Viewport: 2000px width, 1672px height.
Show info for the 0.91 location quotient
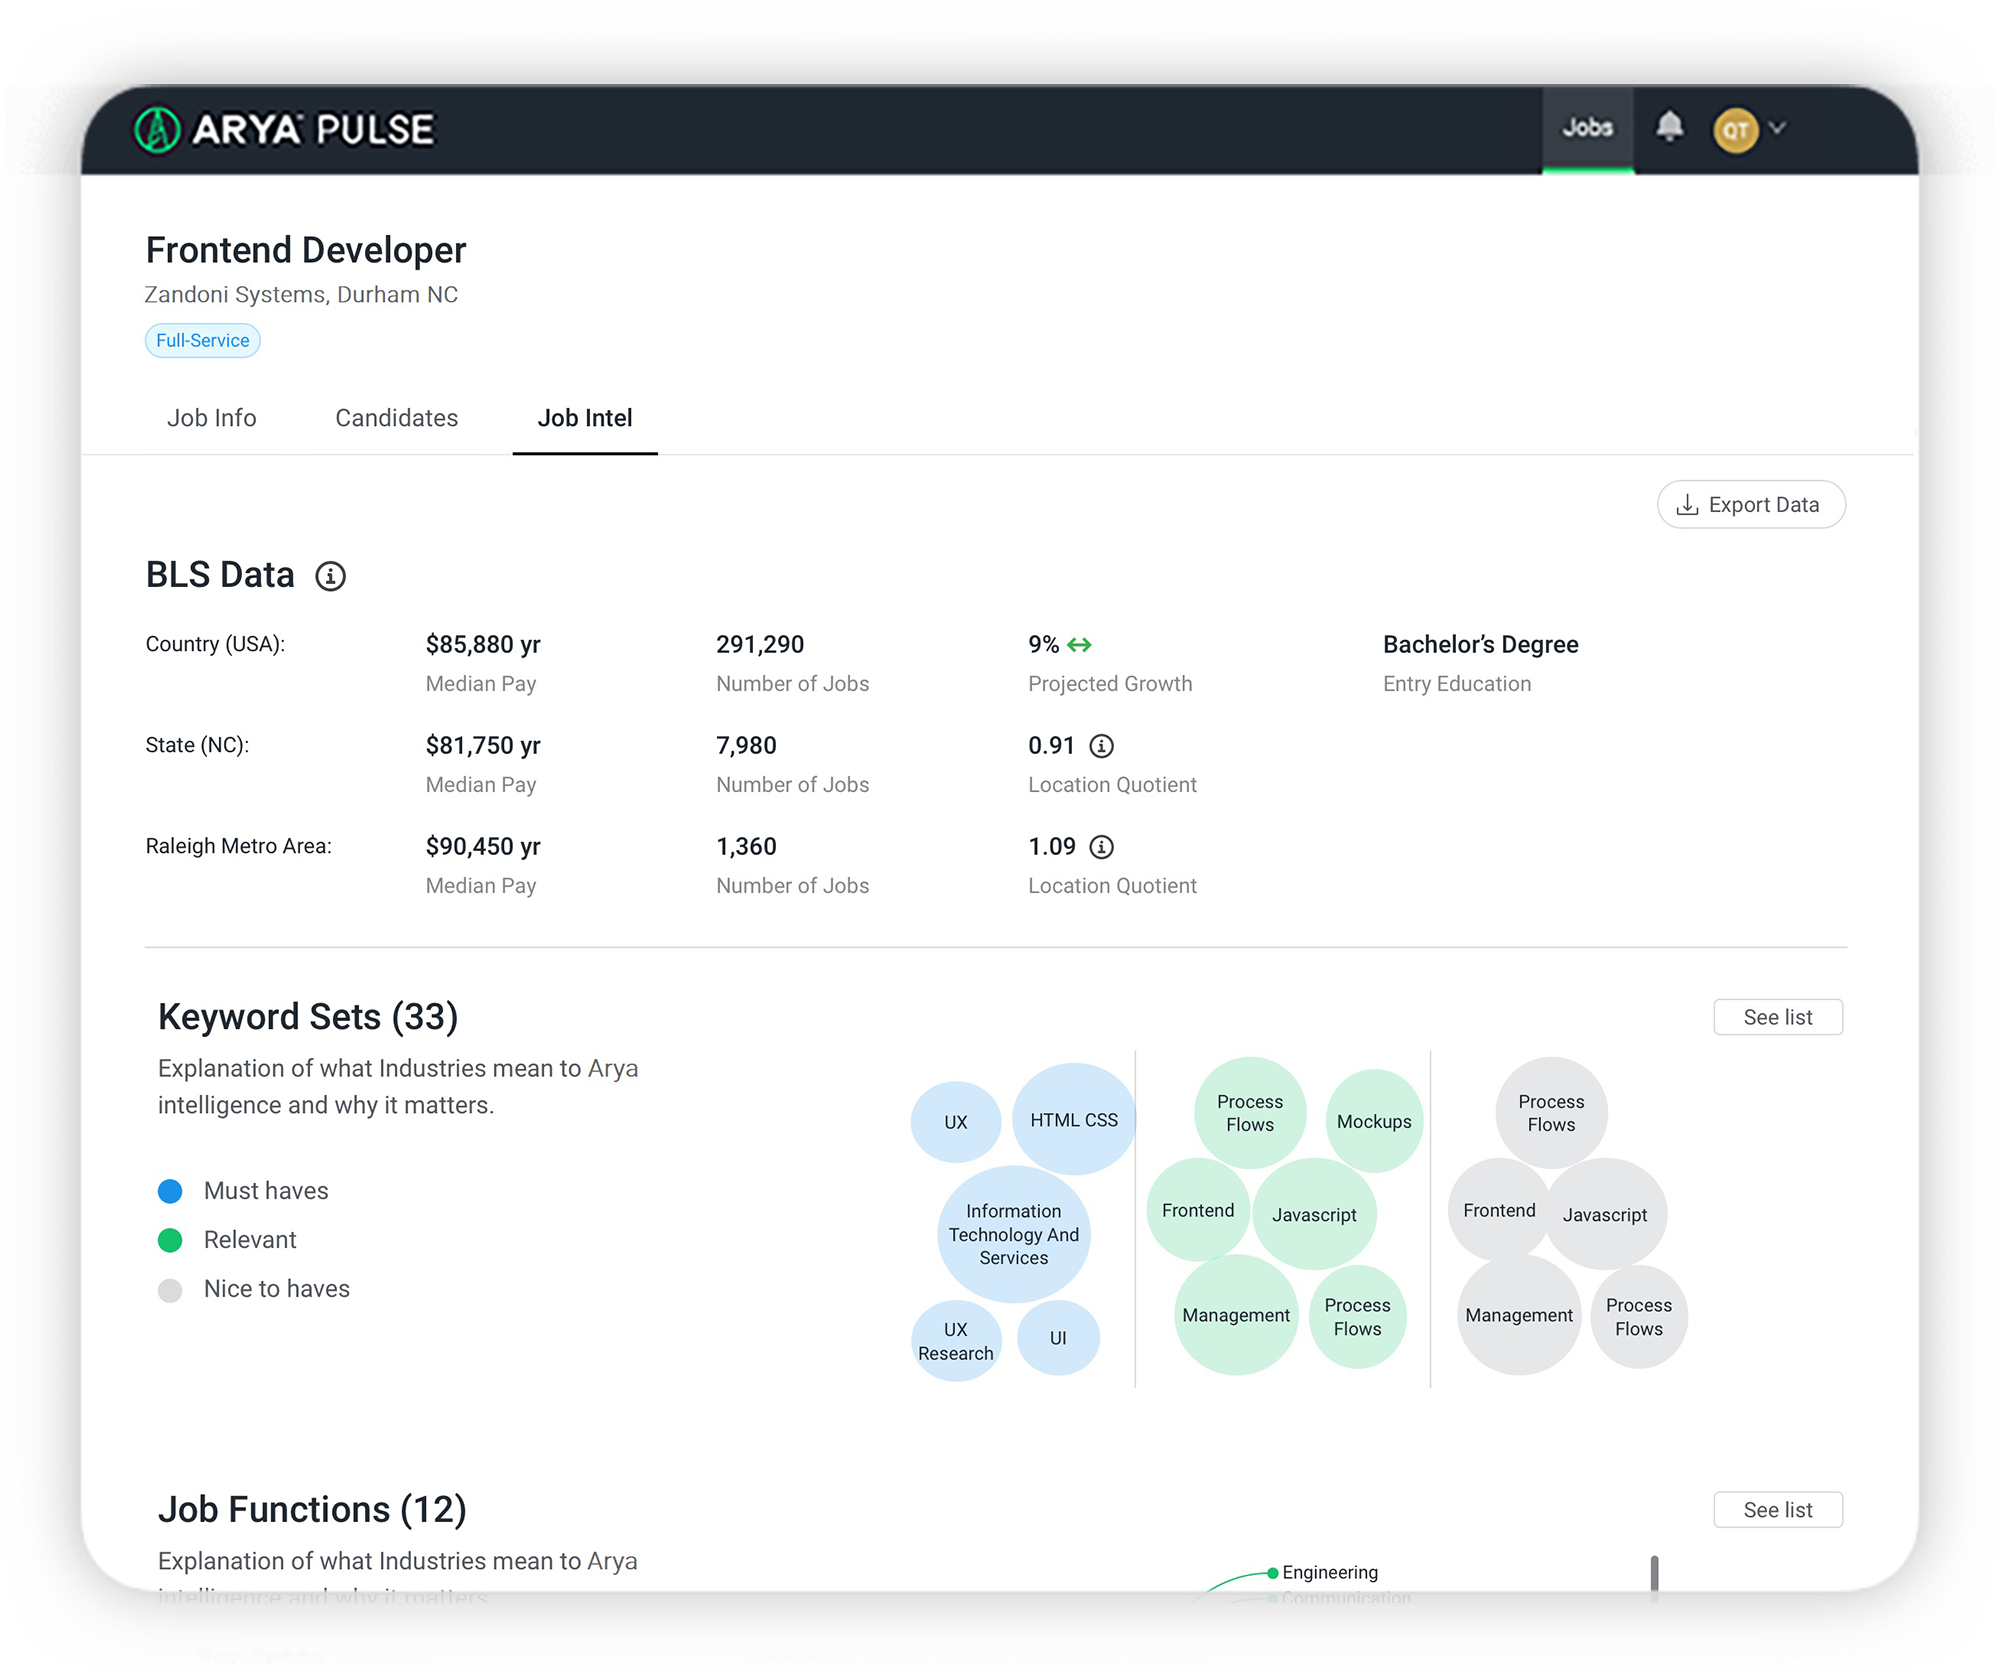coord(1101,746)
